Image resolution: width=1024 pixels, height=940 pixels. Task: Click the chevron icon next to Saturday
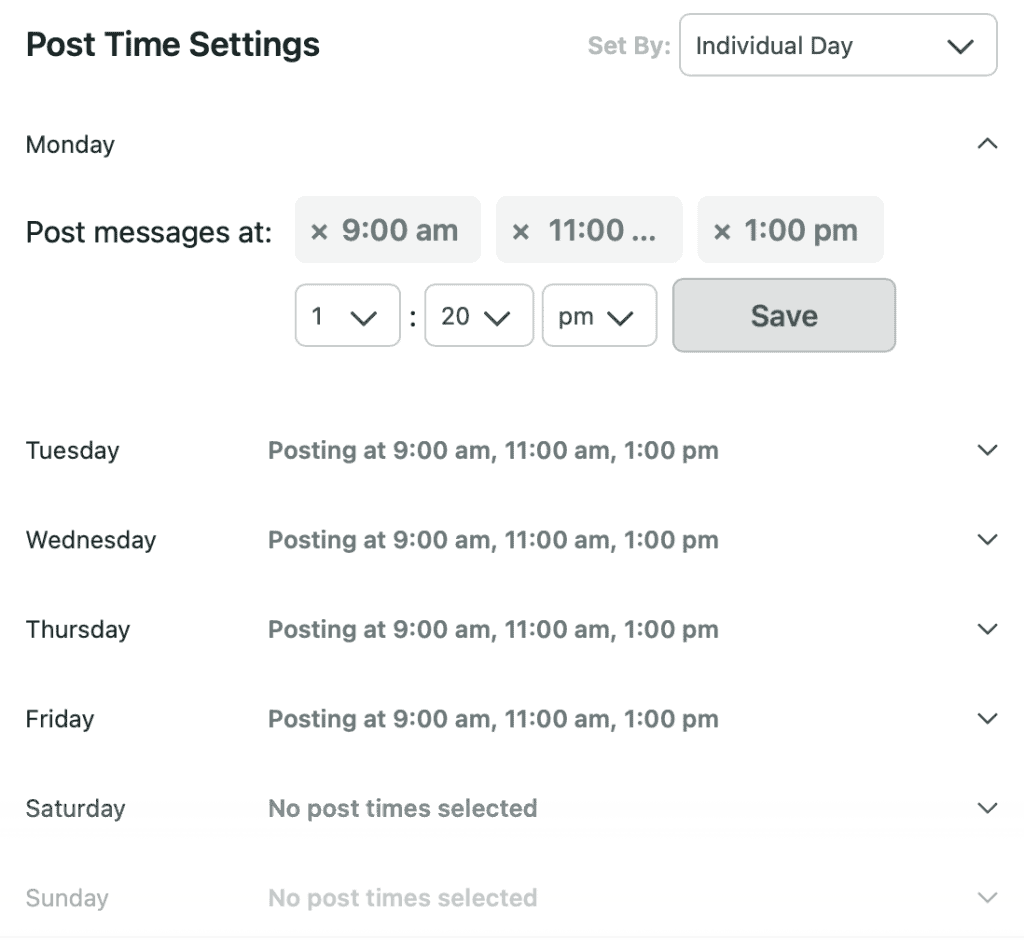987,808
